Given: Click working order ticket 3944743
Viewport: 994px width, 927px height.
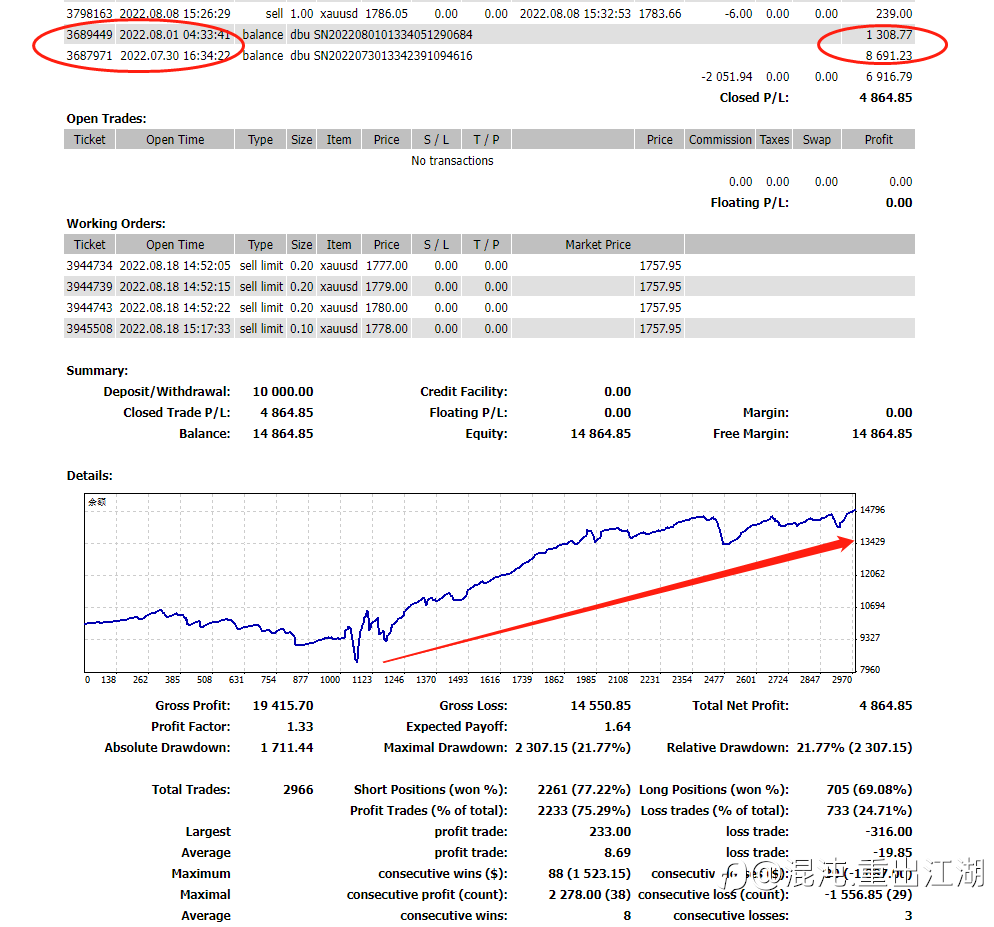Looking at the screenshot, I should 89,307.
